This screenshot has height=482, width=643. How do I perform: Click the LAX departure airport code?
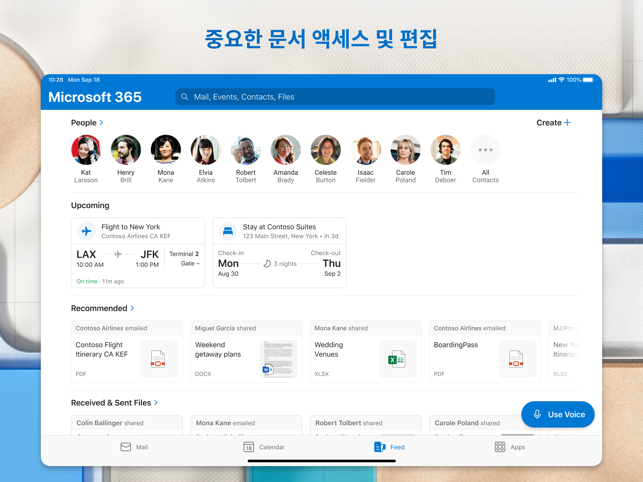pos(86,254)
